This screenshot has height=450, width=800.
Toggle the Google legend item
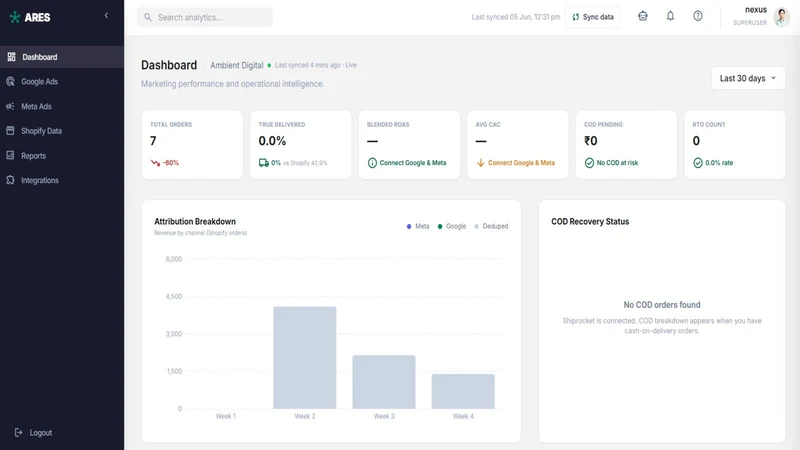click(452, 226)
